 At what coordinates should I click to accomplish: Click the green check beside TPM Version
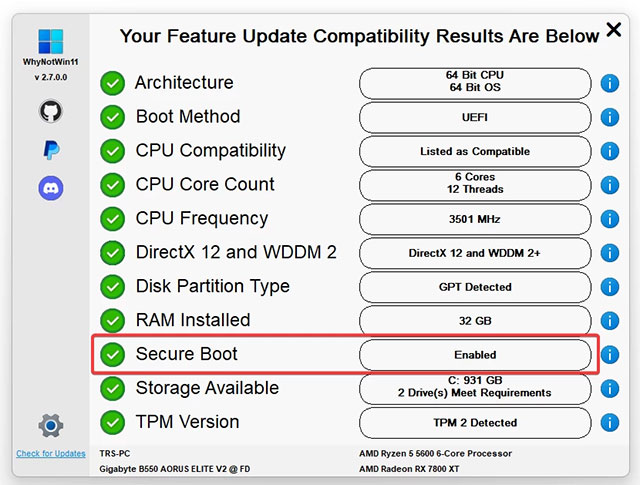pyautogui.click(x=113, y=422)
